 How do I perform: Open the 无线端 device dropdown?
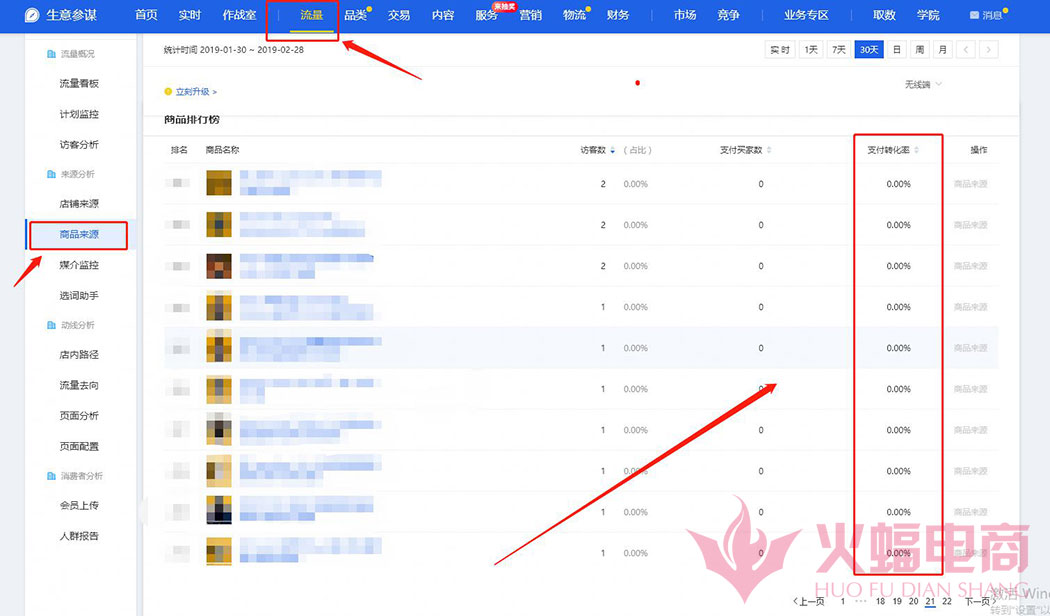(x=923, y=84)
